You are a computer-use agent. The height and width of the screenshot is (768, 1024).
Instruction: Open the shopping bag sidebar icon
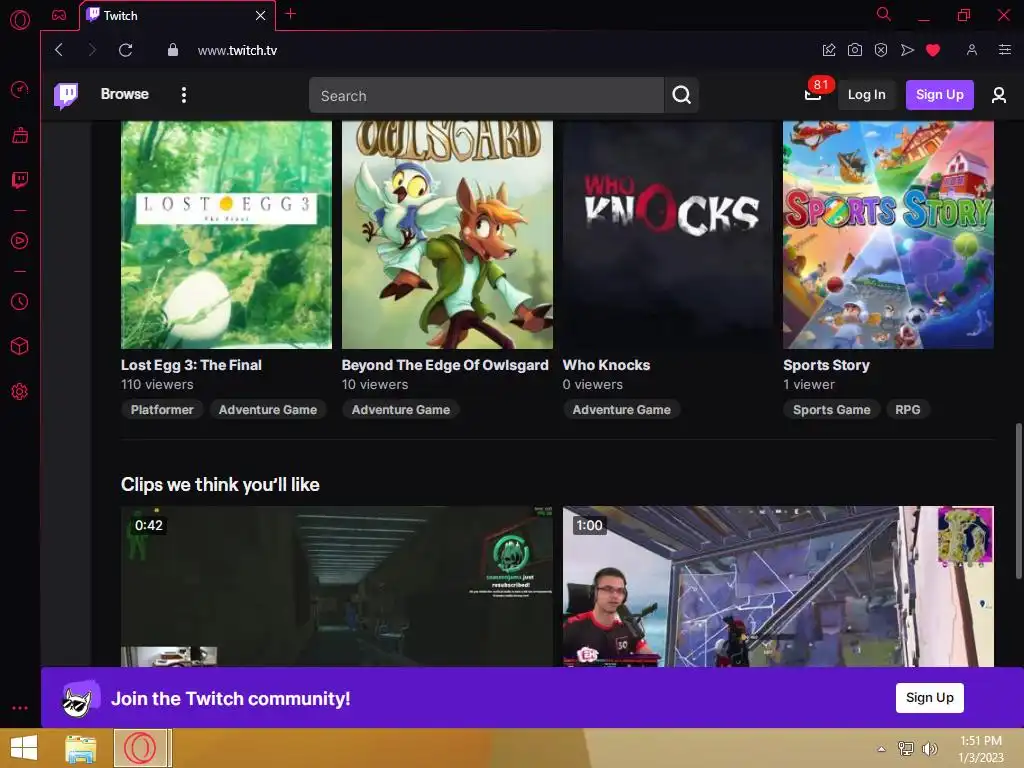[20, 135]
